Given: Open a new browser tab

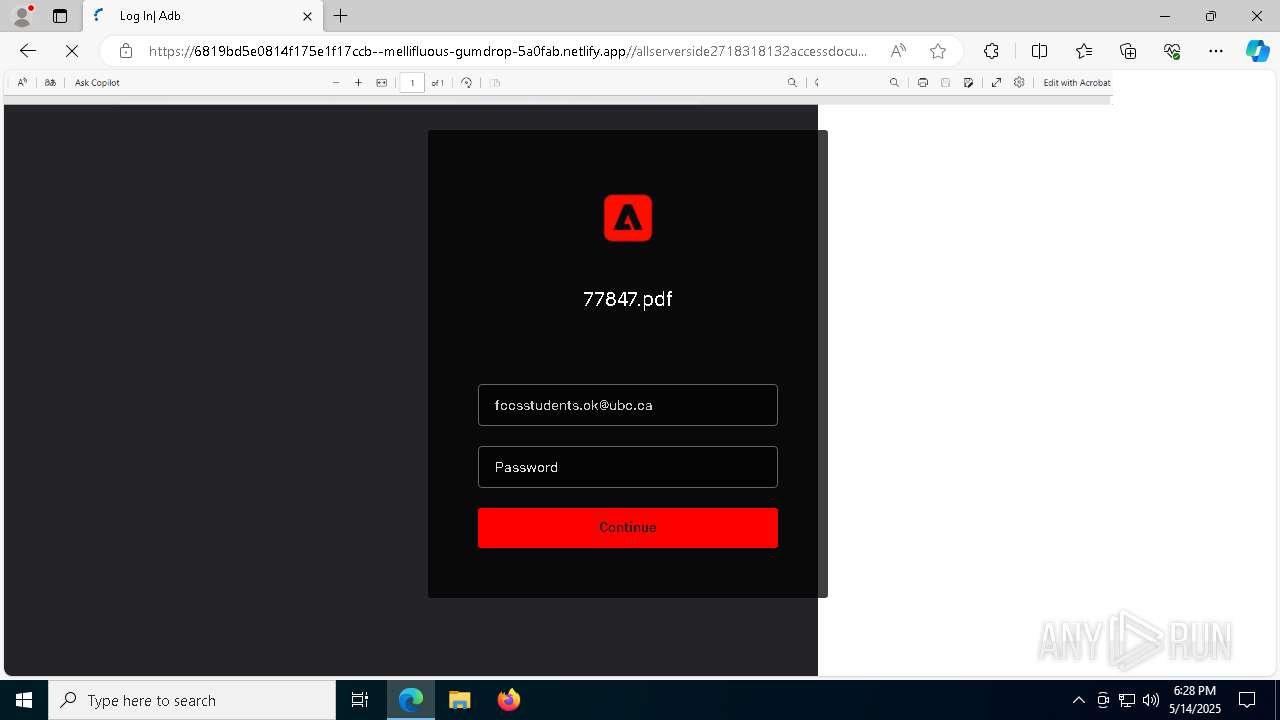Looking at the screenshot, I should coord(341,16).
